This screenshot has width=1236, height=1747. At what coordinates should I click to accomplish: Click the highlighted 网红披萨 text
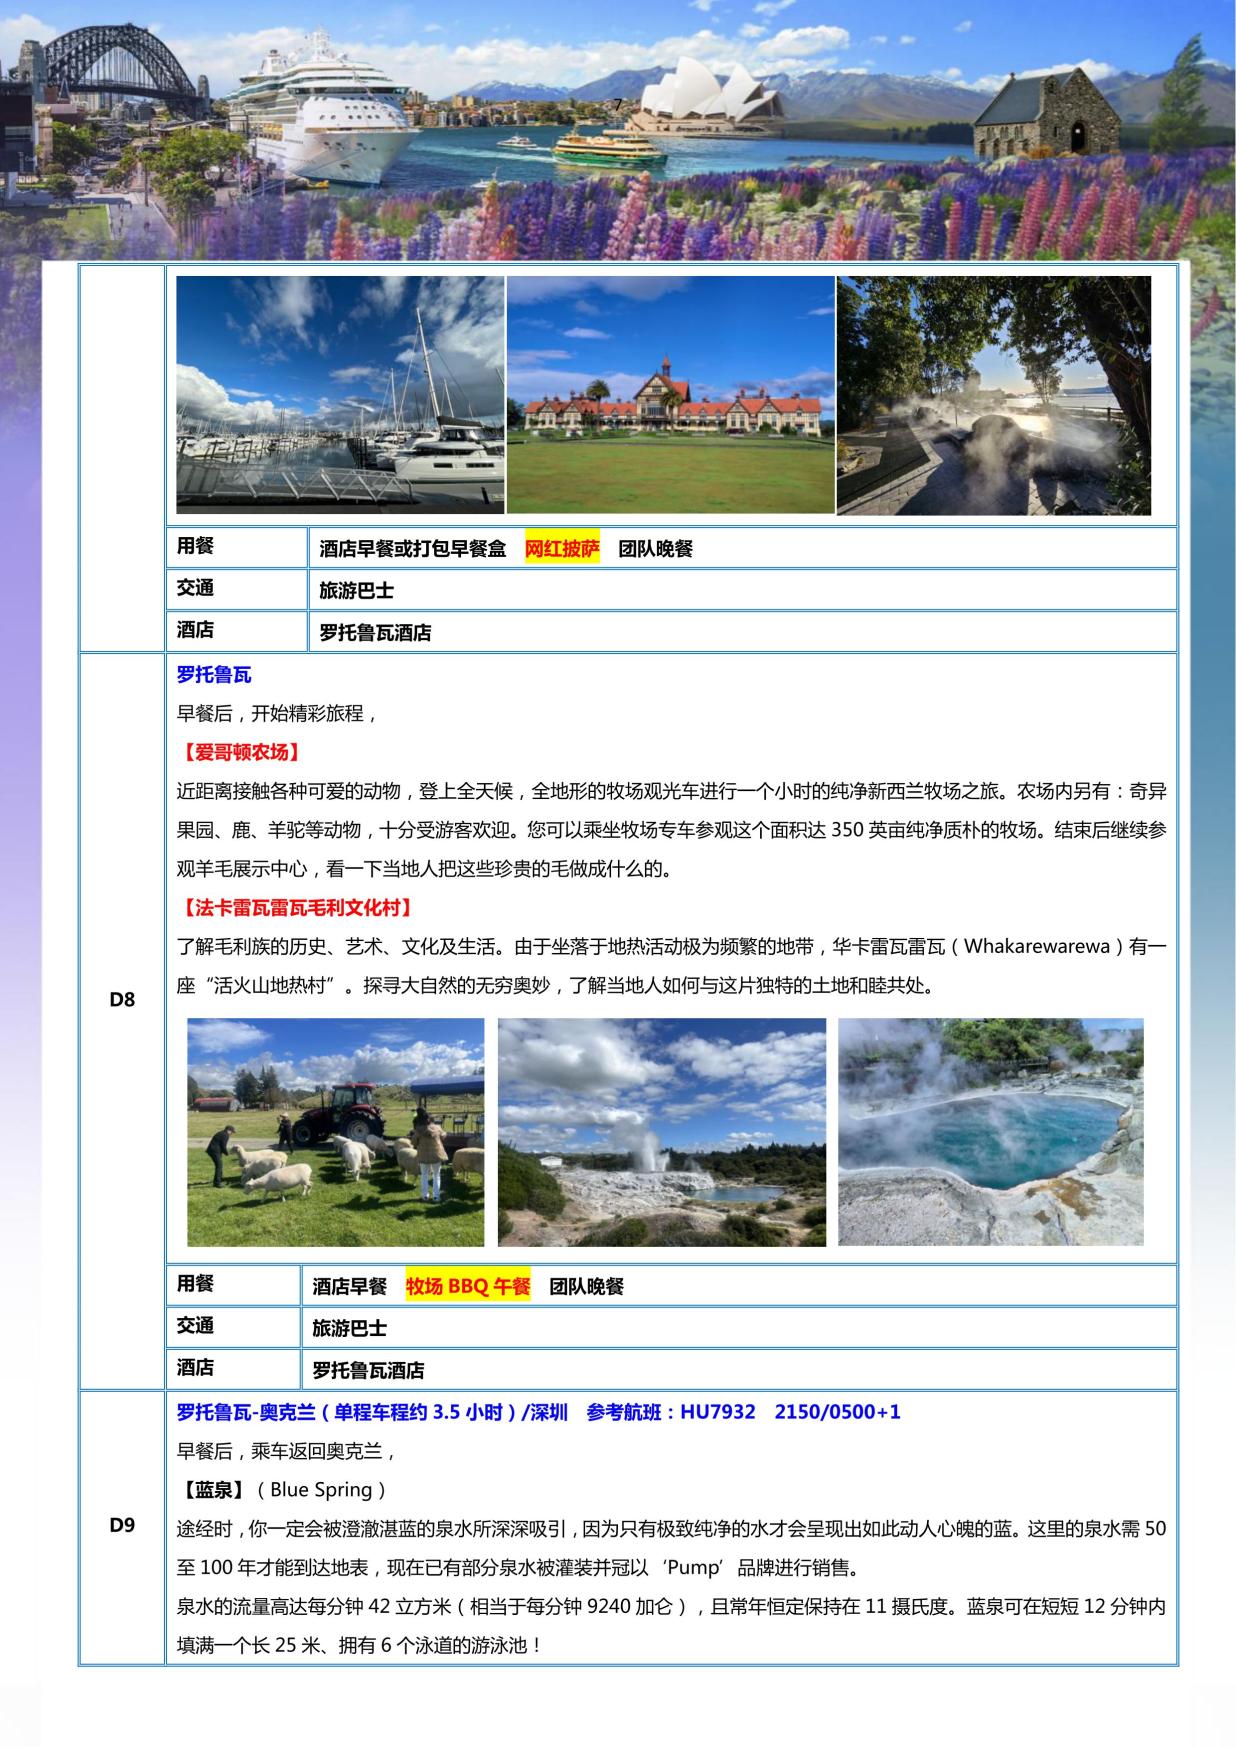coord(562,549)
